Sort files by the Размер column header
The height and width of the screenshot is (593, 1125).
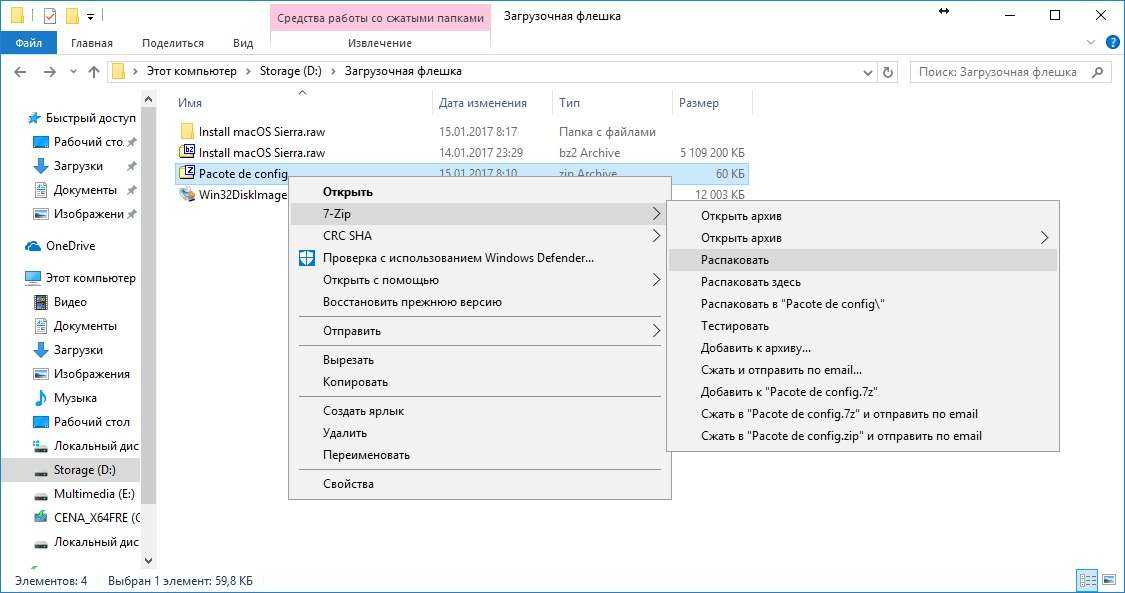[698, 103]
